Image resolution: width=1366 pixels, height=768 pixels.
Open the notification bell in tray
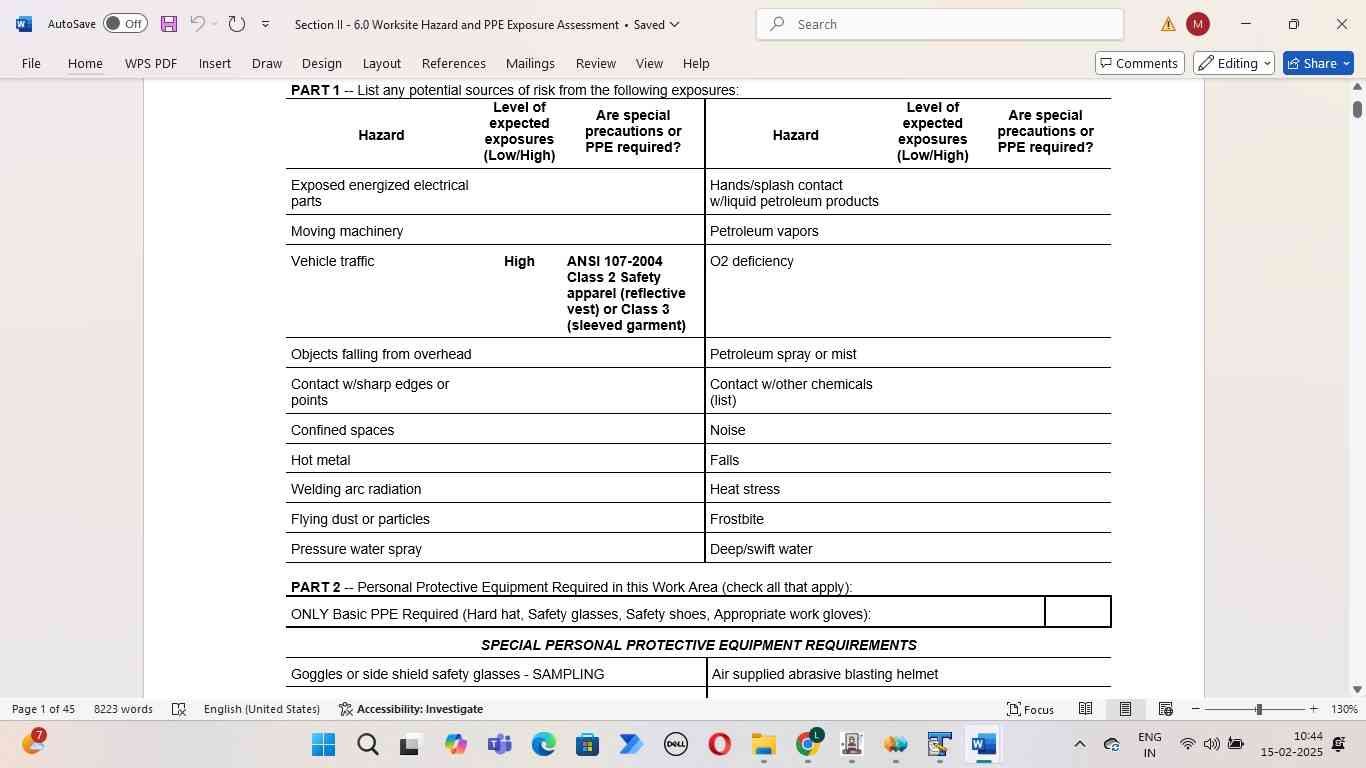[x=1339, y=744]
